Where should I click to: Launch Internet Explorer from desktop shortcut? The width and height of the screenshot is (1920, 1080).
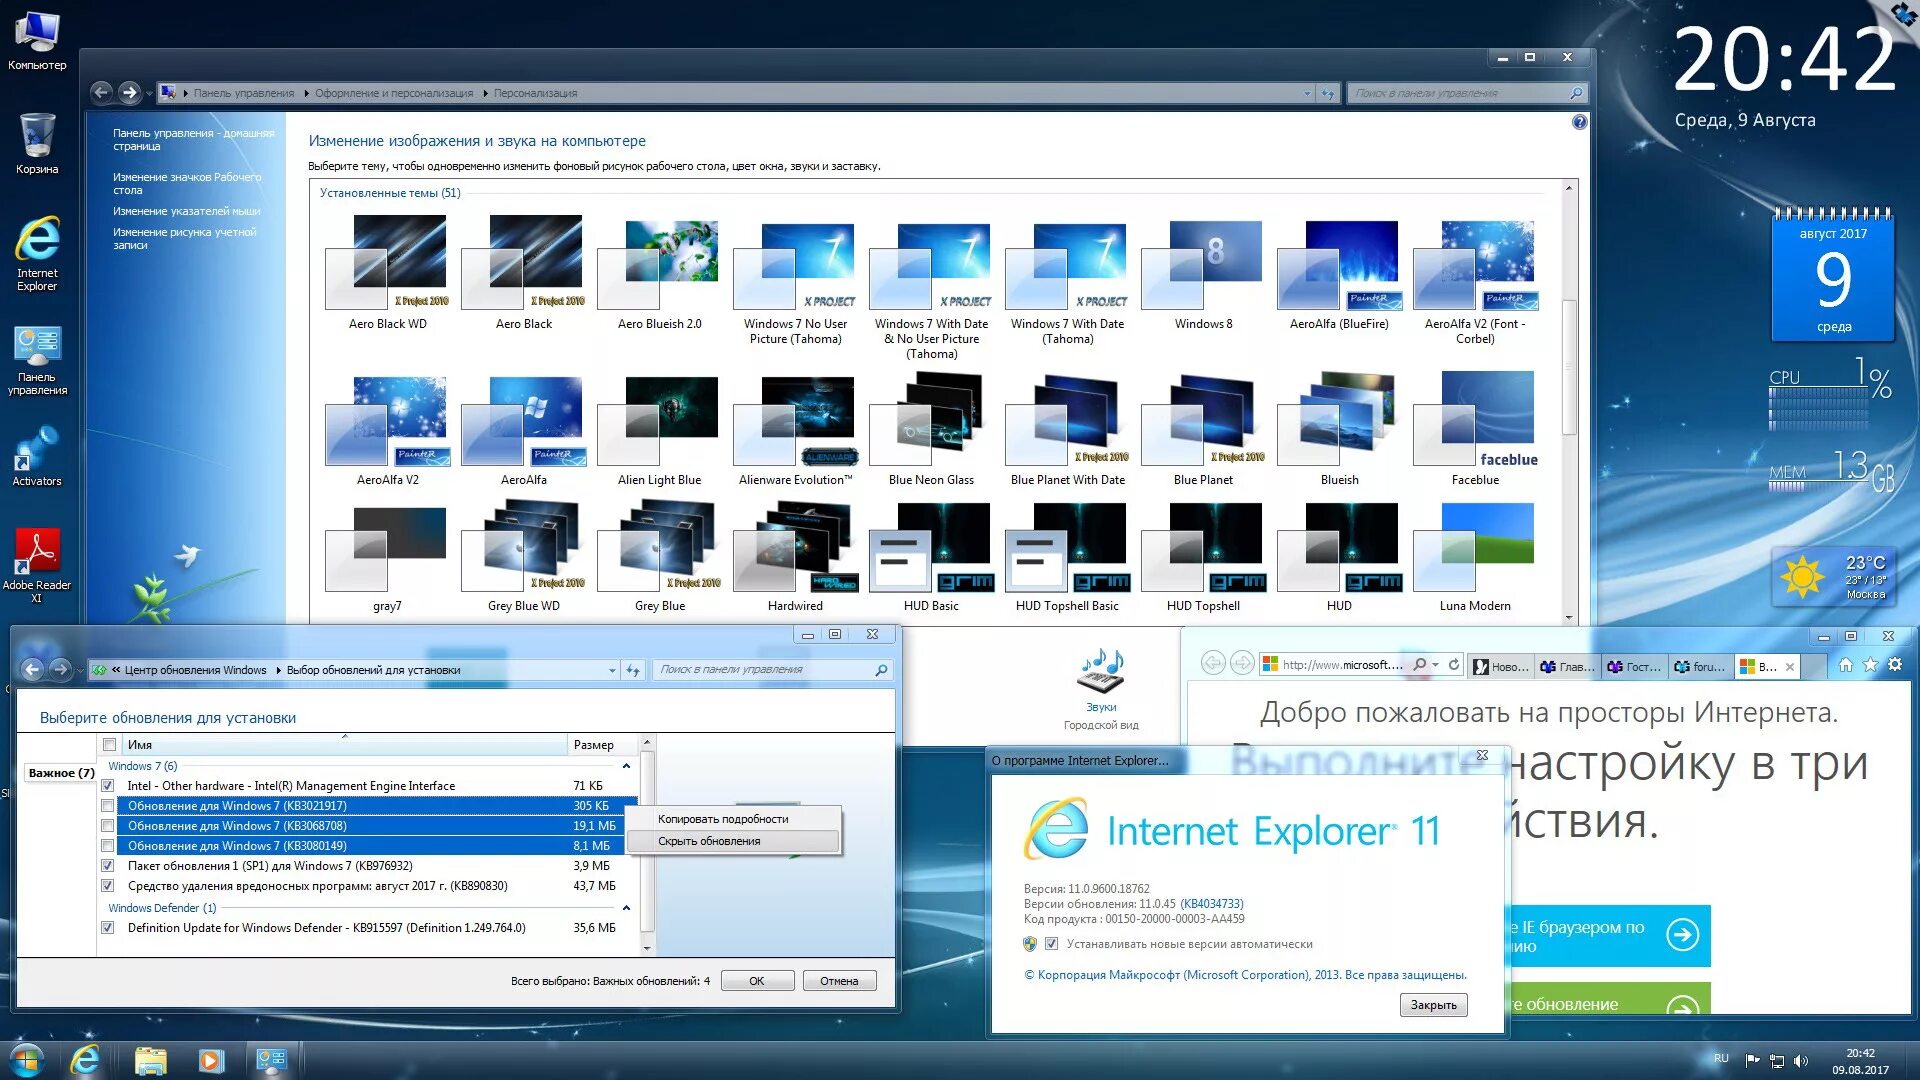(37, 253)
